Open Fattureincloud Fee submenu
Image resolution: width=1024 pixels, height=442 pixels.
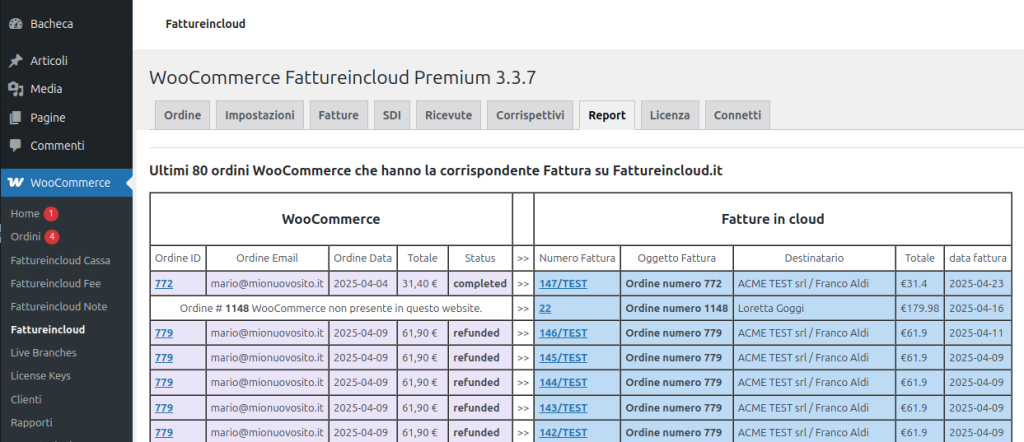tap(56, 283)
